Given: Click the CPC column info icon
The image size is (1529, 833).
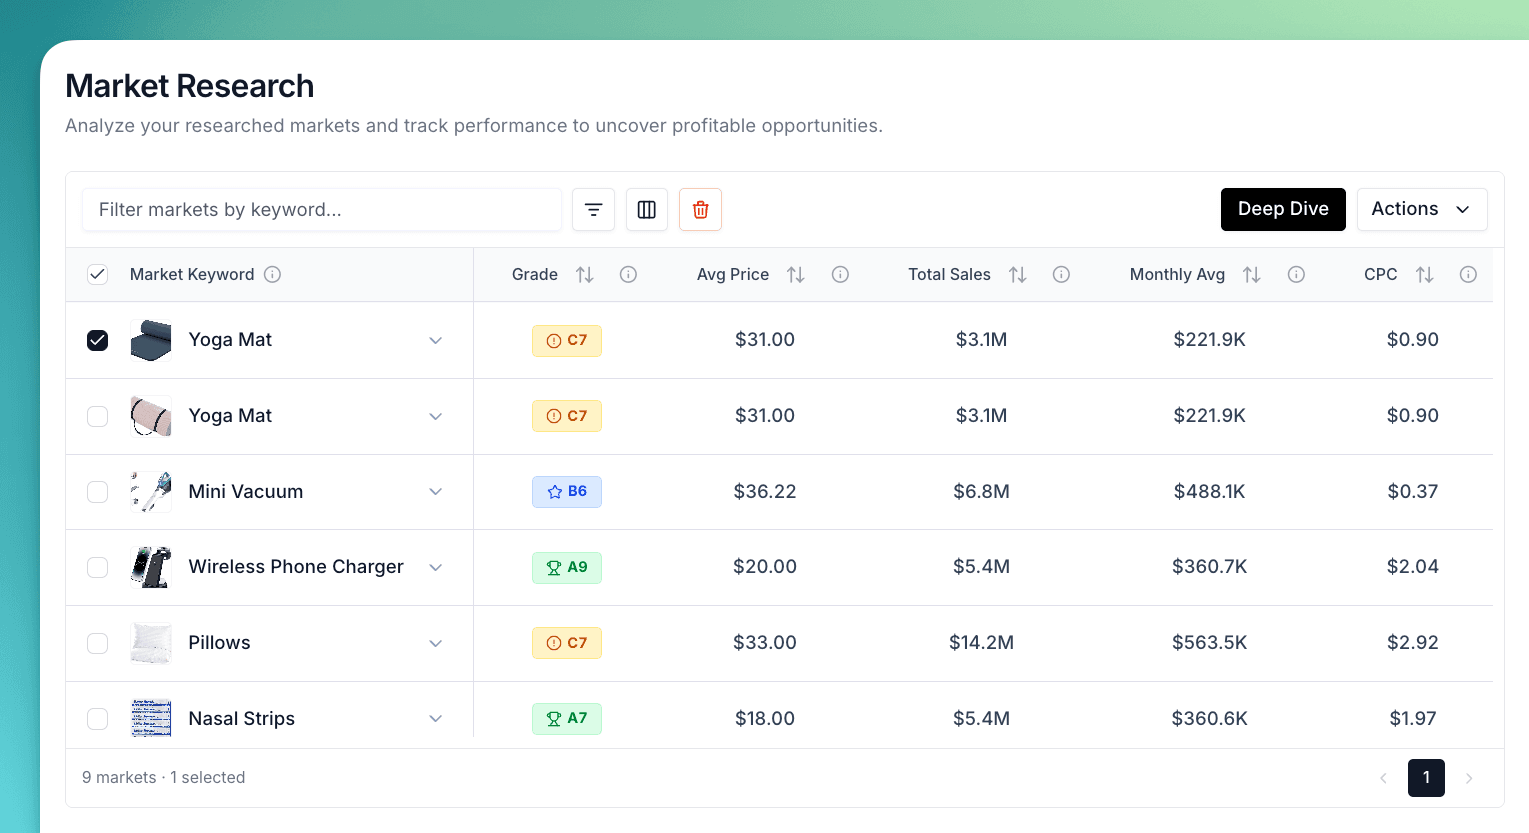Looking at the screenshot, I should click(x=1468, y=274).
